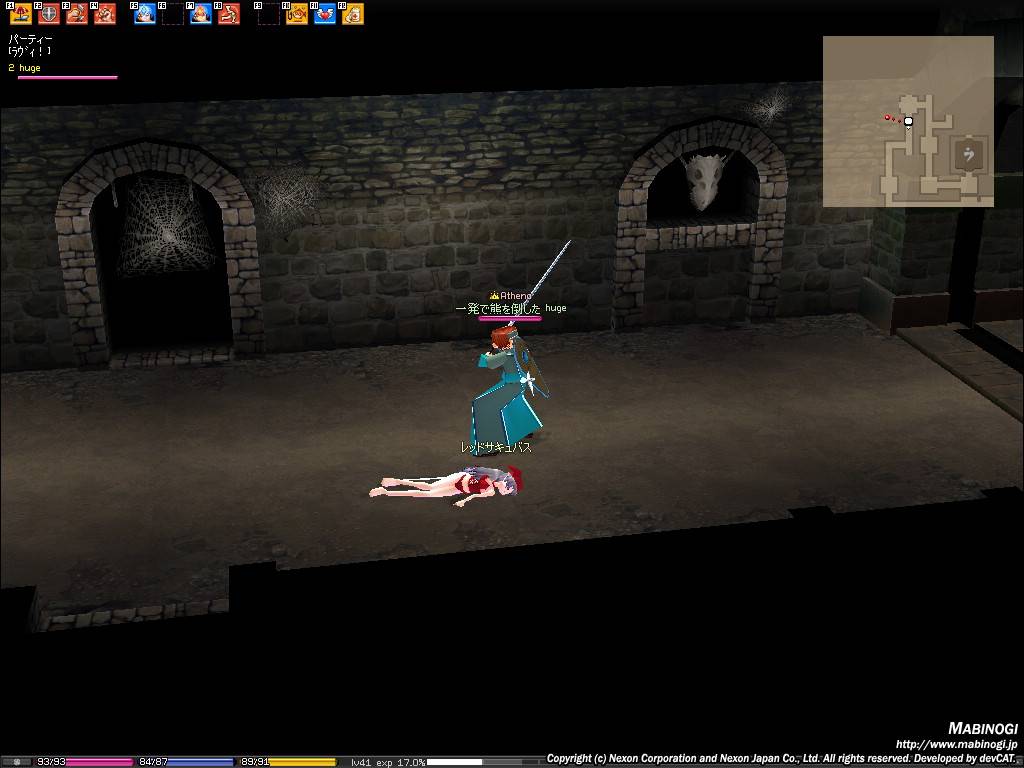Use the F10 fishing skill icon

(x=296, y=14)
